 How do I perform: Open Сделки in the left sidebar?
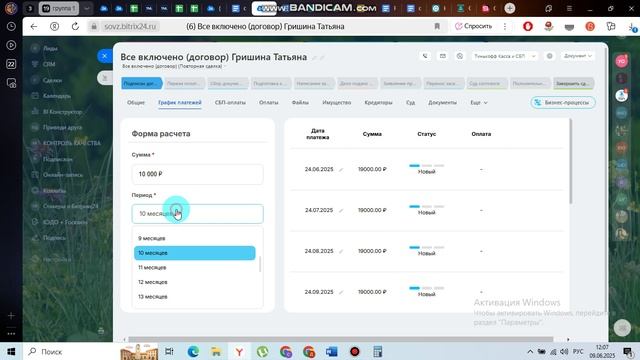click(52, 80)
